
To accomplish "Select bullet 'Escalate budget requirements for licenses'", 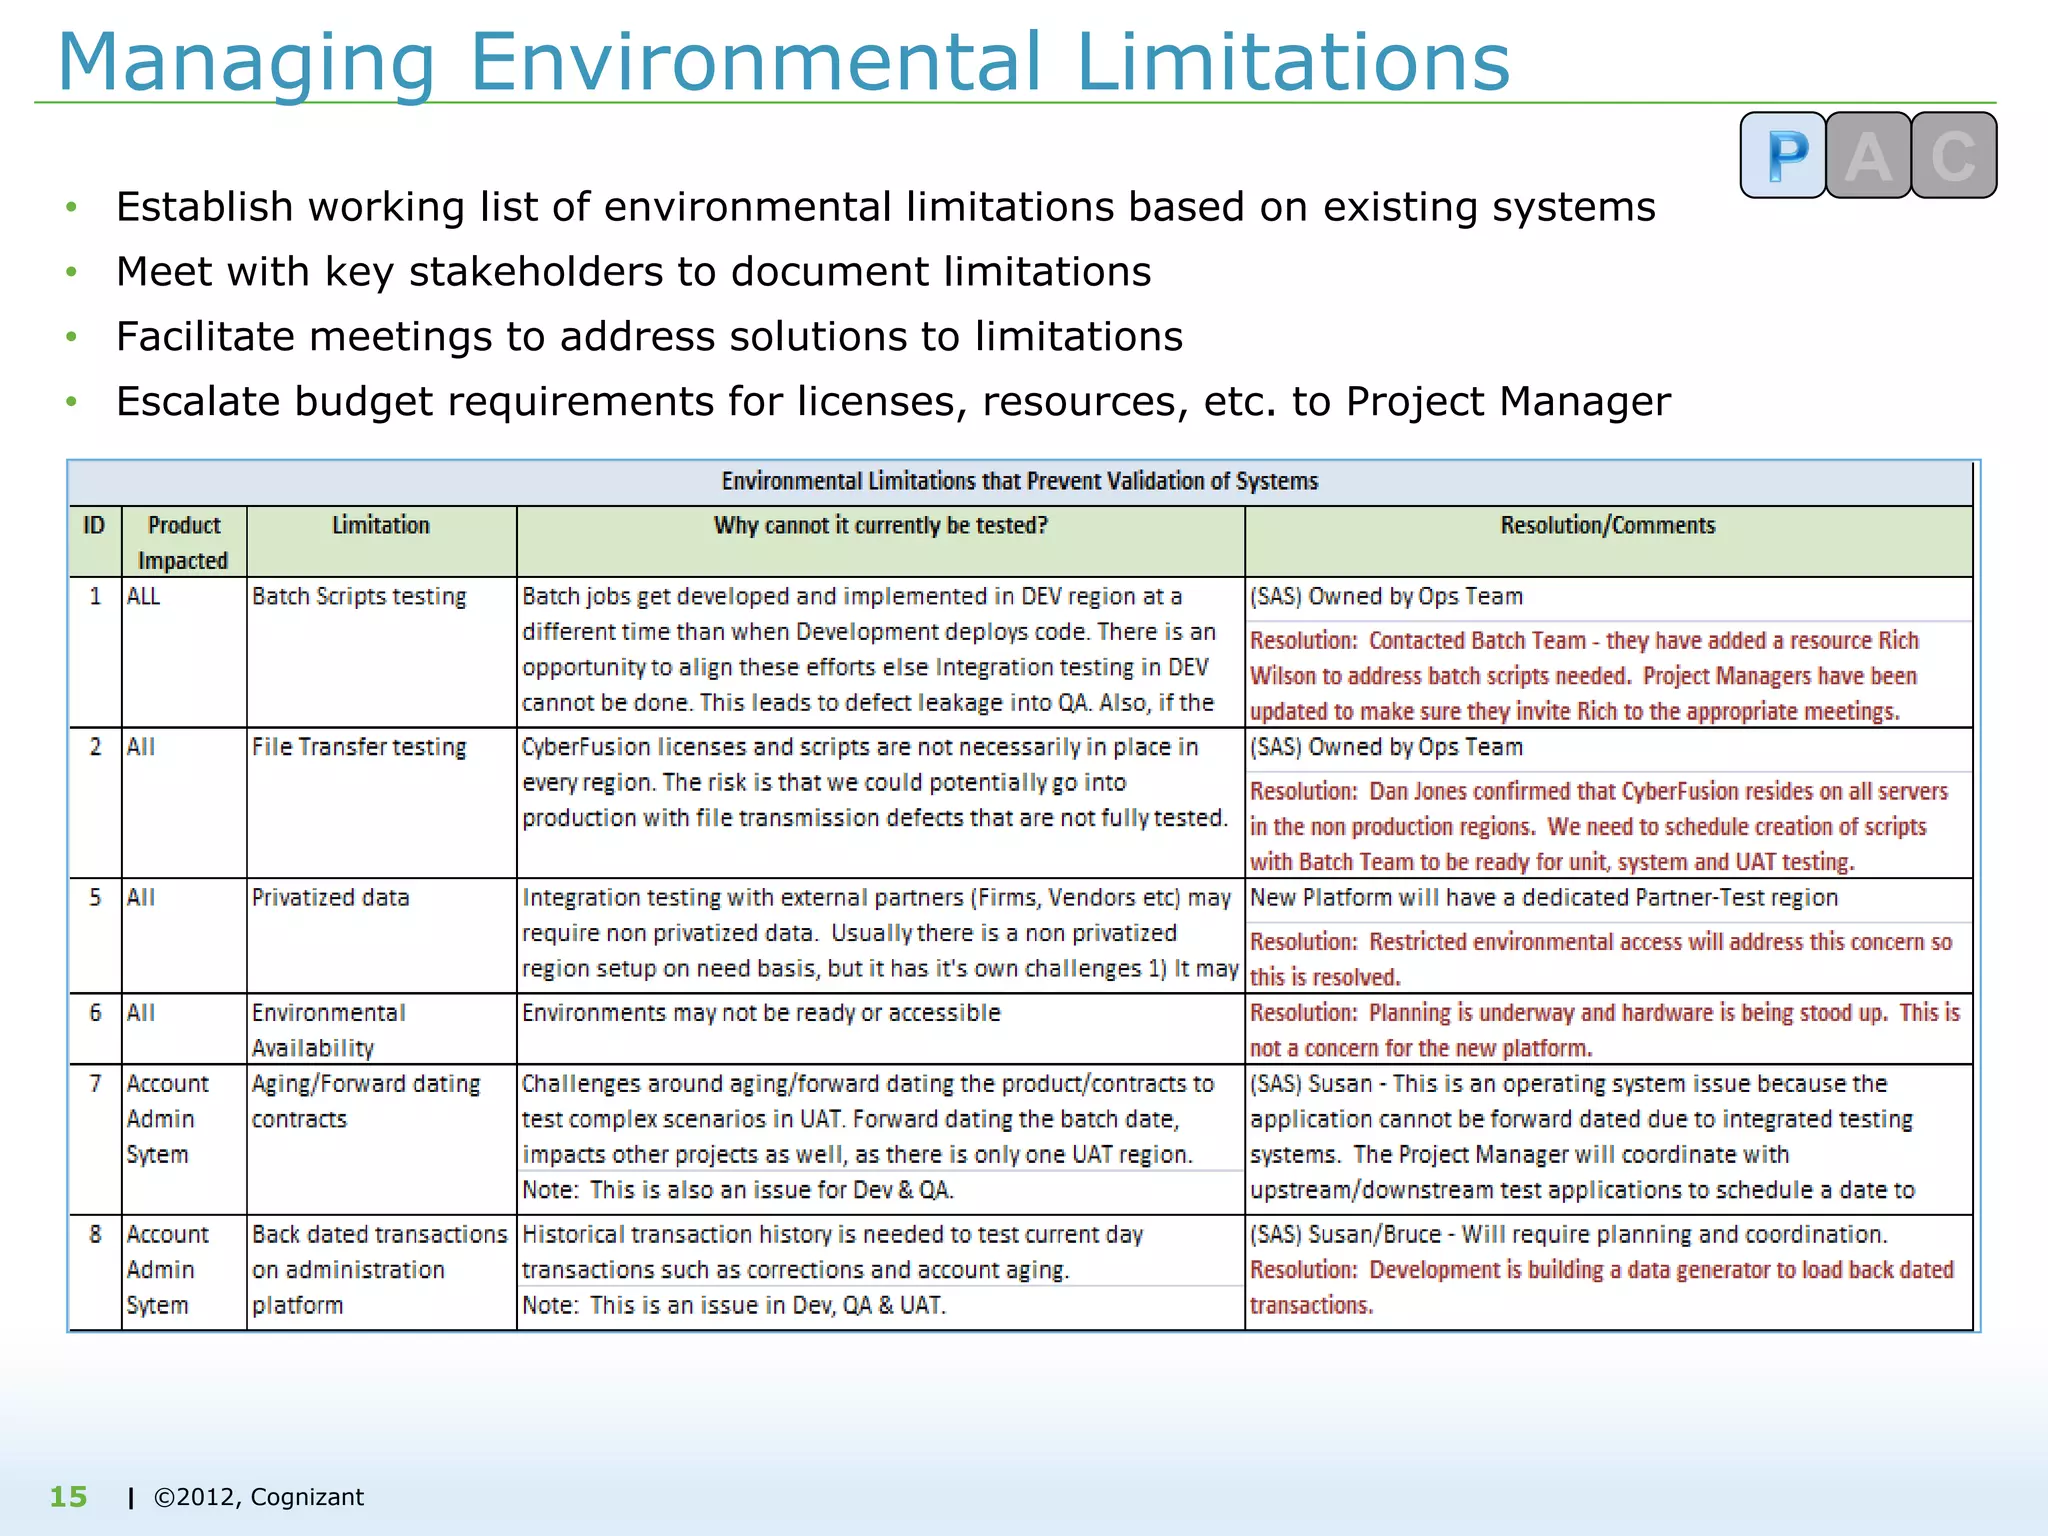I will coord(893,402).
